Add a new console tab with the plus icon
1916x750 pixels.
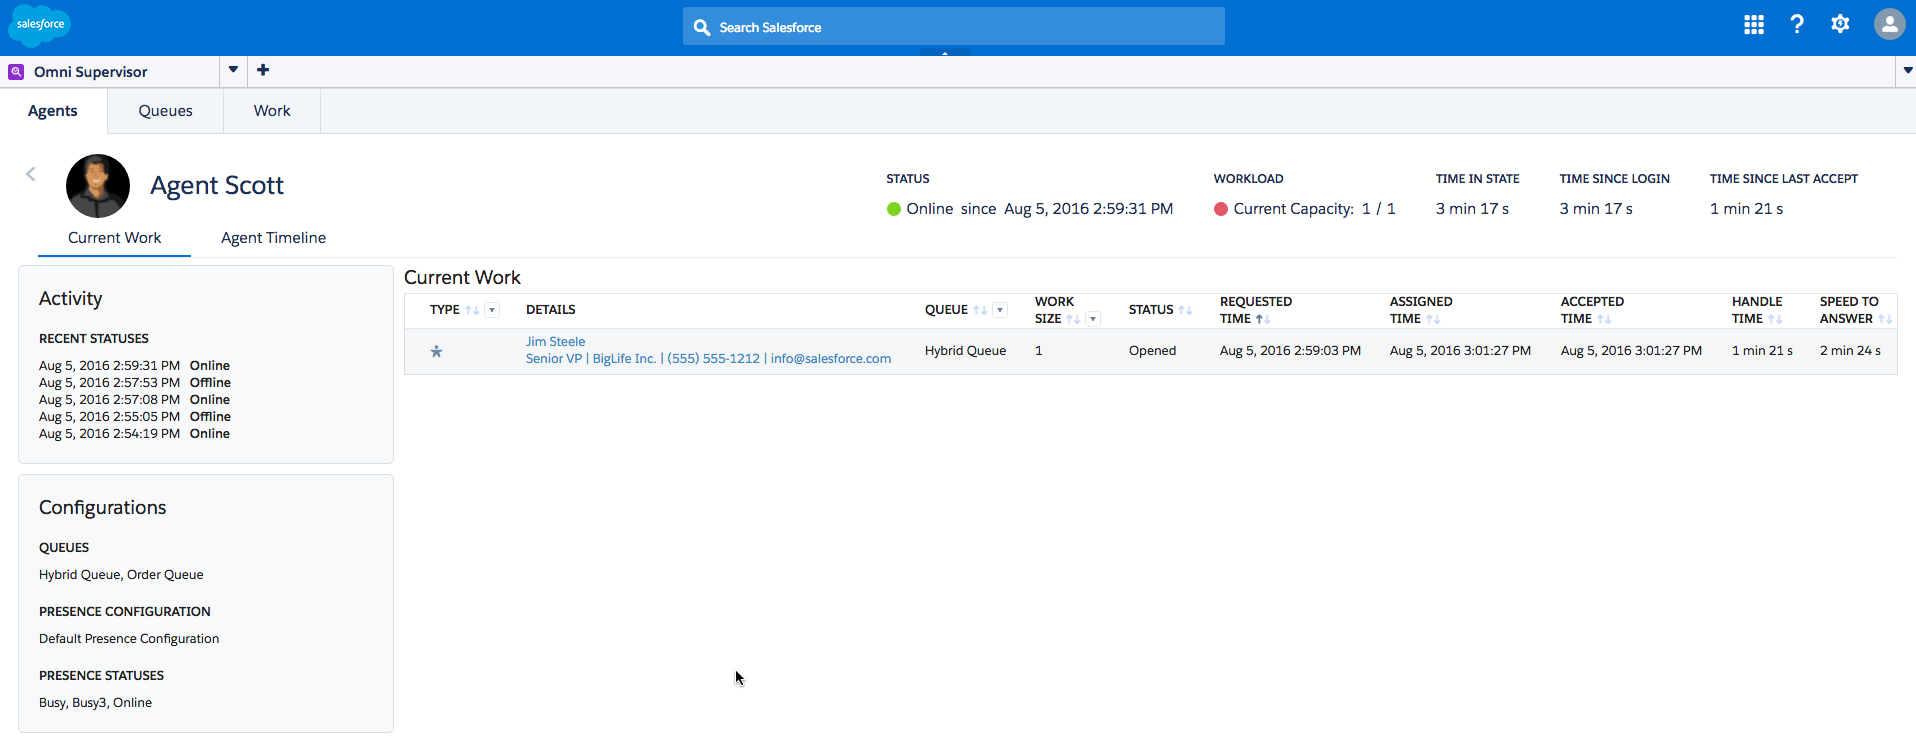(263, 70)
